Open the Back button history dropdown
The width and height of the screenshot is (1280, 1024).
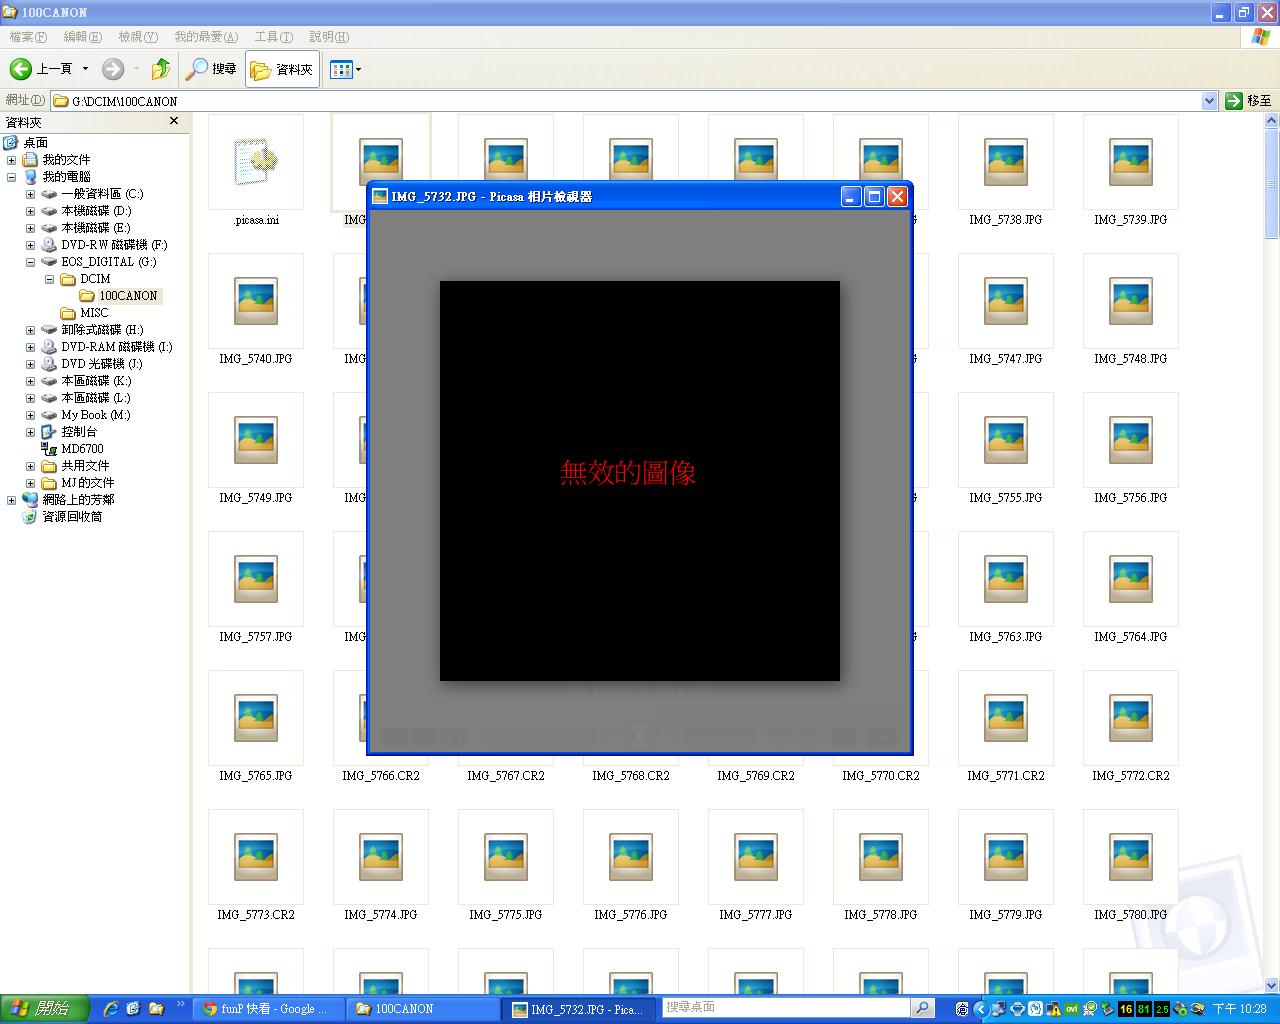click(x=85, y=69)
